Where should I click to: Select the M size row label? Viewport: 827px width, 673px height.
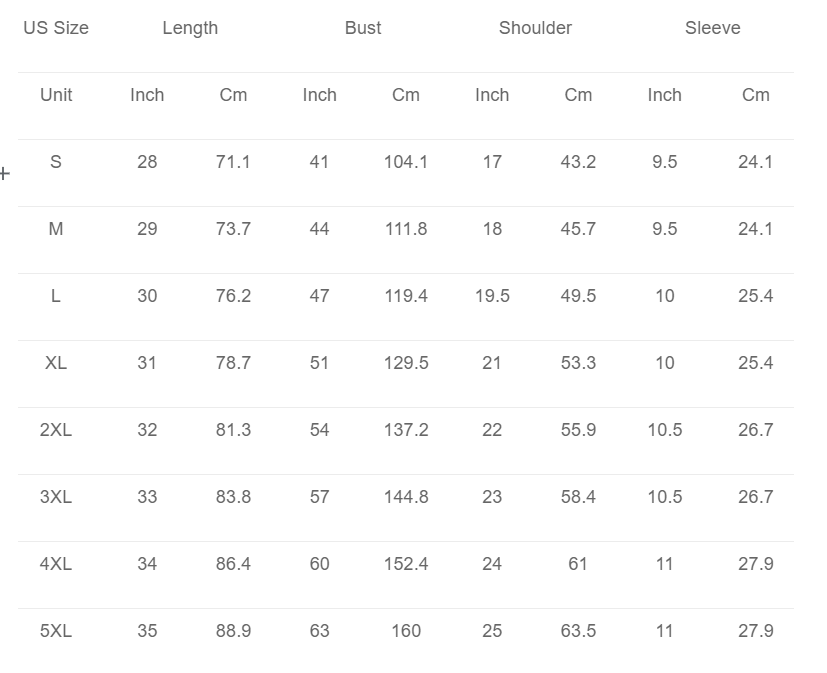(x=56, y=229)
